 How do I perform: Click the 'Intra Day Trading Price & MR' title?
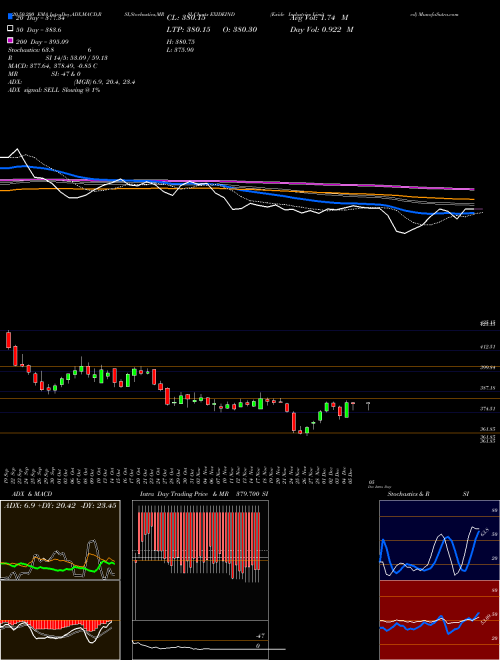184,494
